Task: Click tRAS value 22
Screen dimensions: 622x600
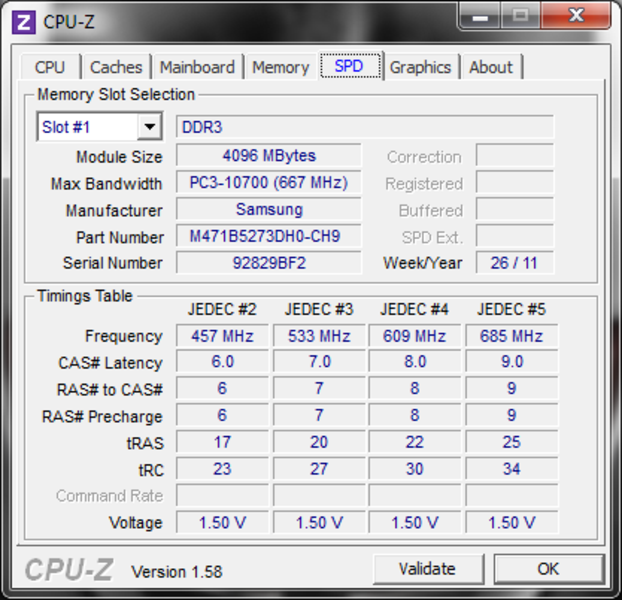Action: [x=415, y=442]
